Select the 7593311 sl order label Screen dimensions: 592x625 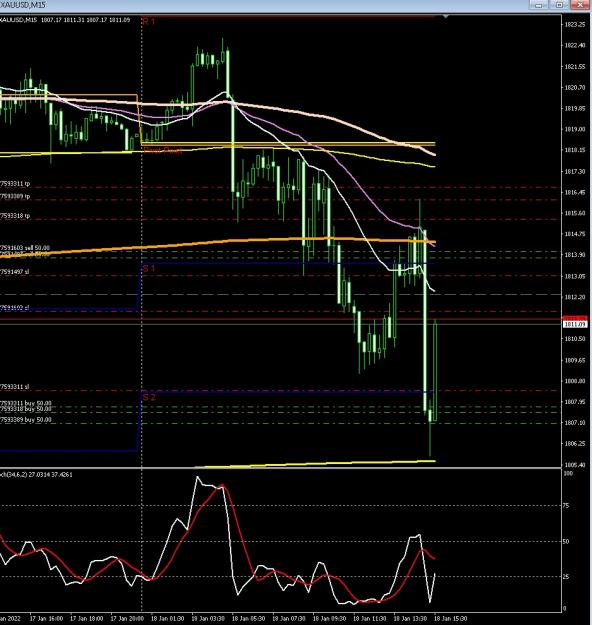14,387
